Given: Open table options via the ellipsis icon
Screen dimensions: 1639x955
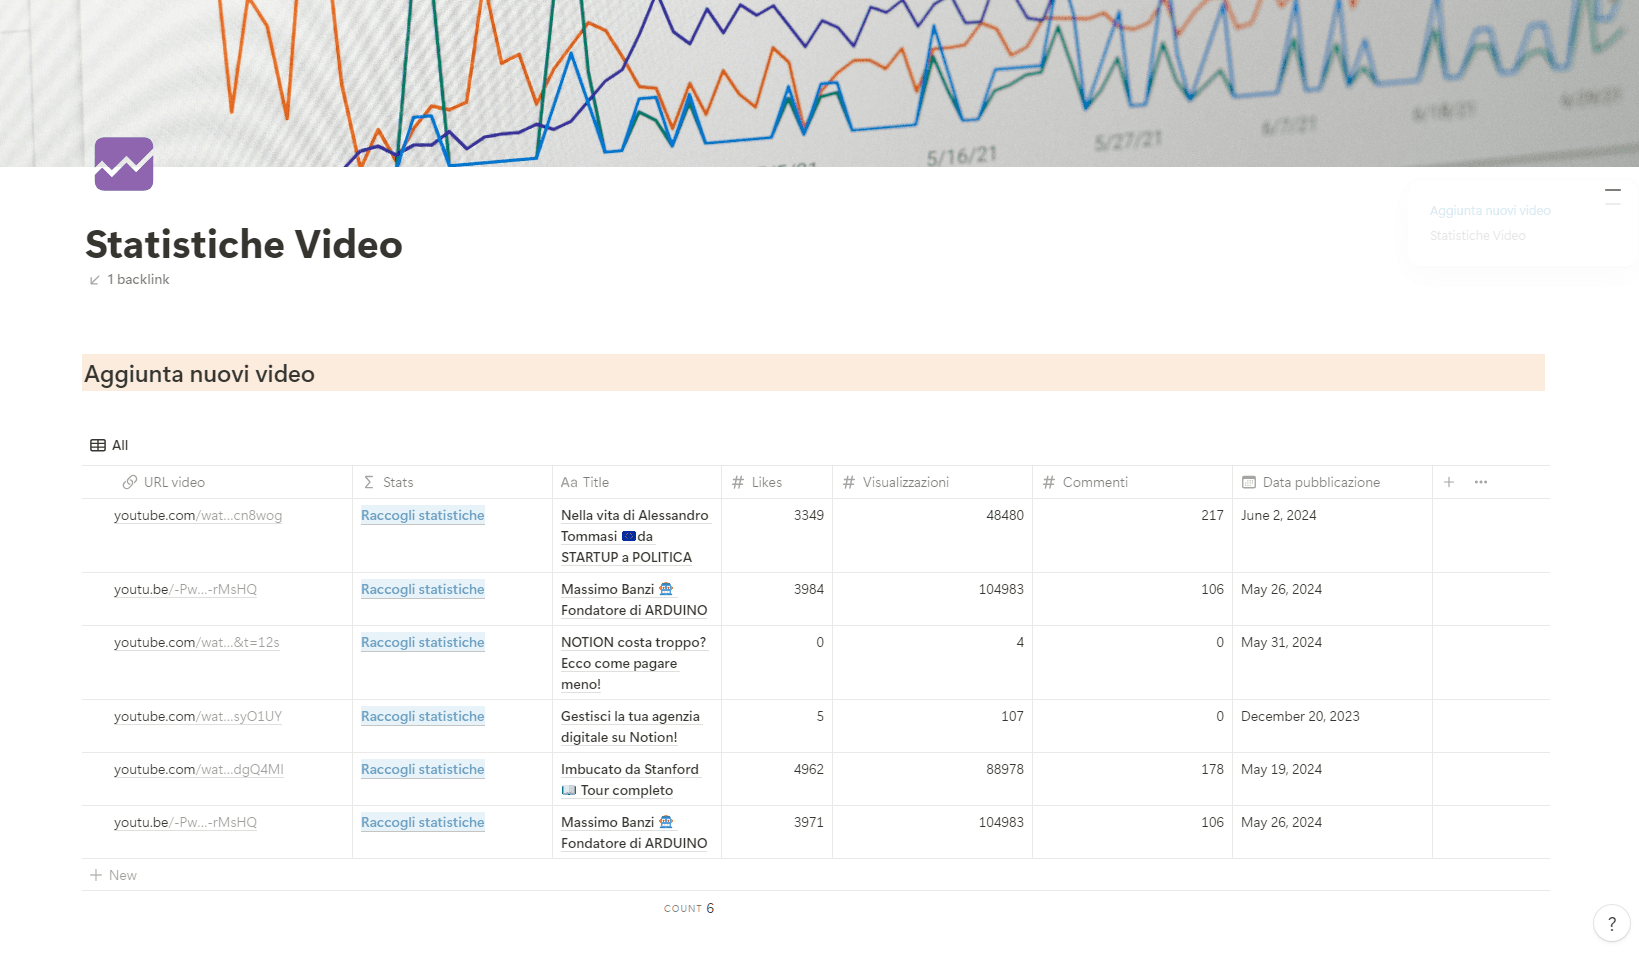Looking at the screenshot, I should point(1480,481).
